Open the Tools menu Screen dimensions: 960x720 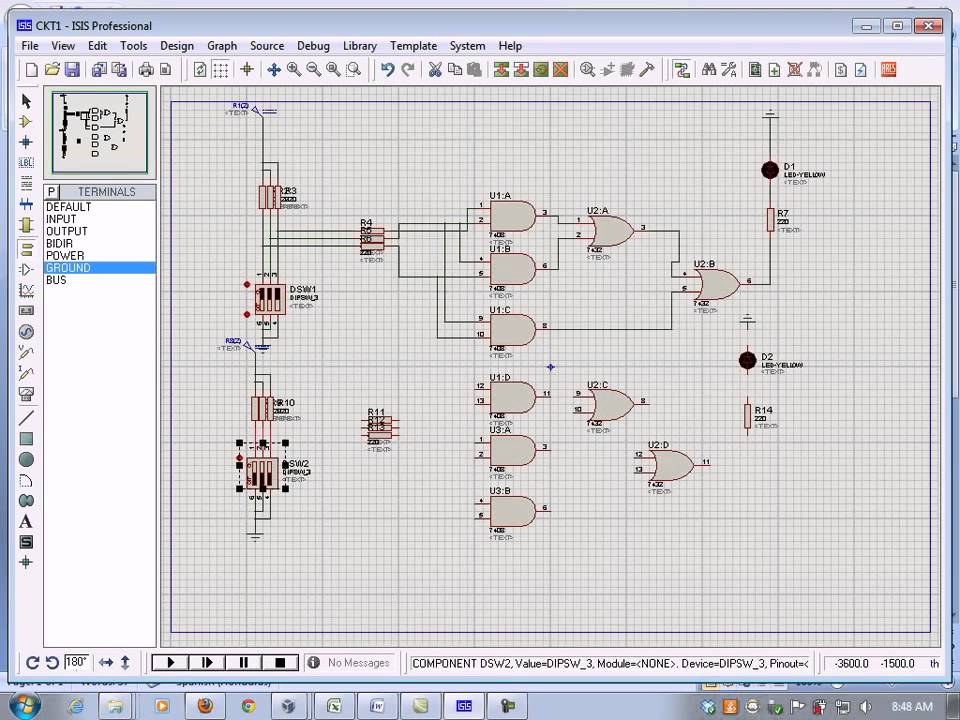click(133, 46)
